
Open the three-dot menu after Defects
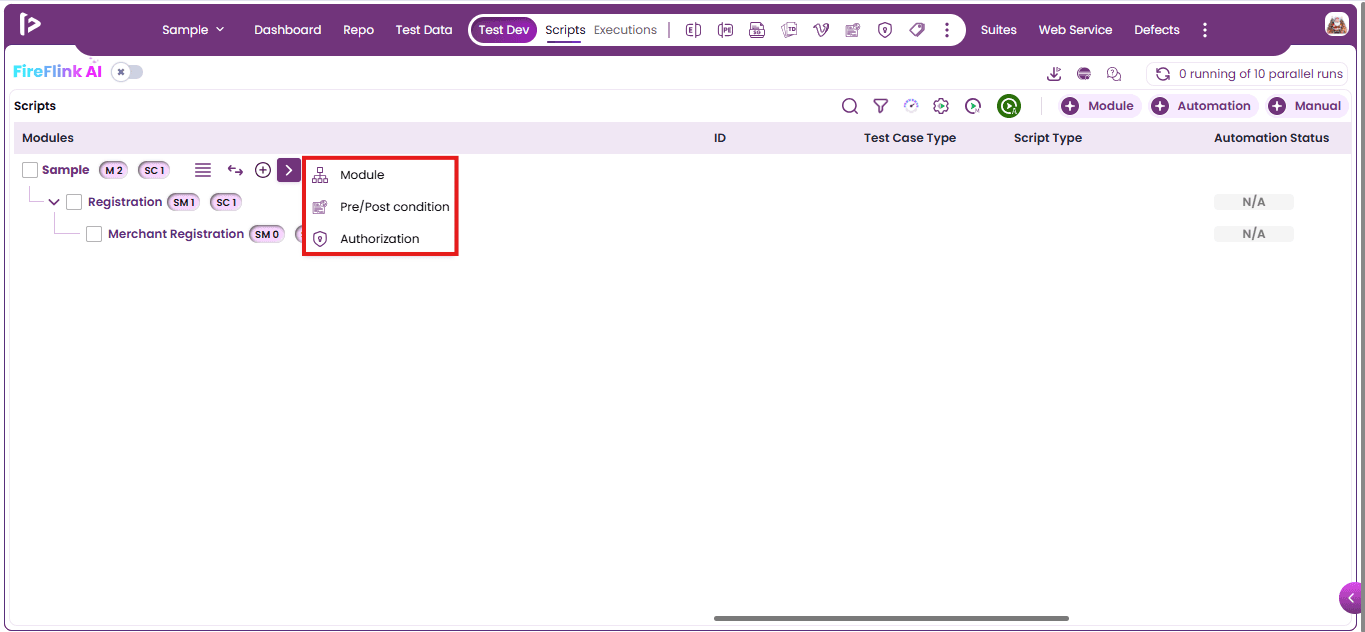(x=1205, y=30)
